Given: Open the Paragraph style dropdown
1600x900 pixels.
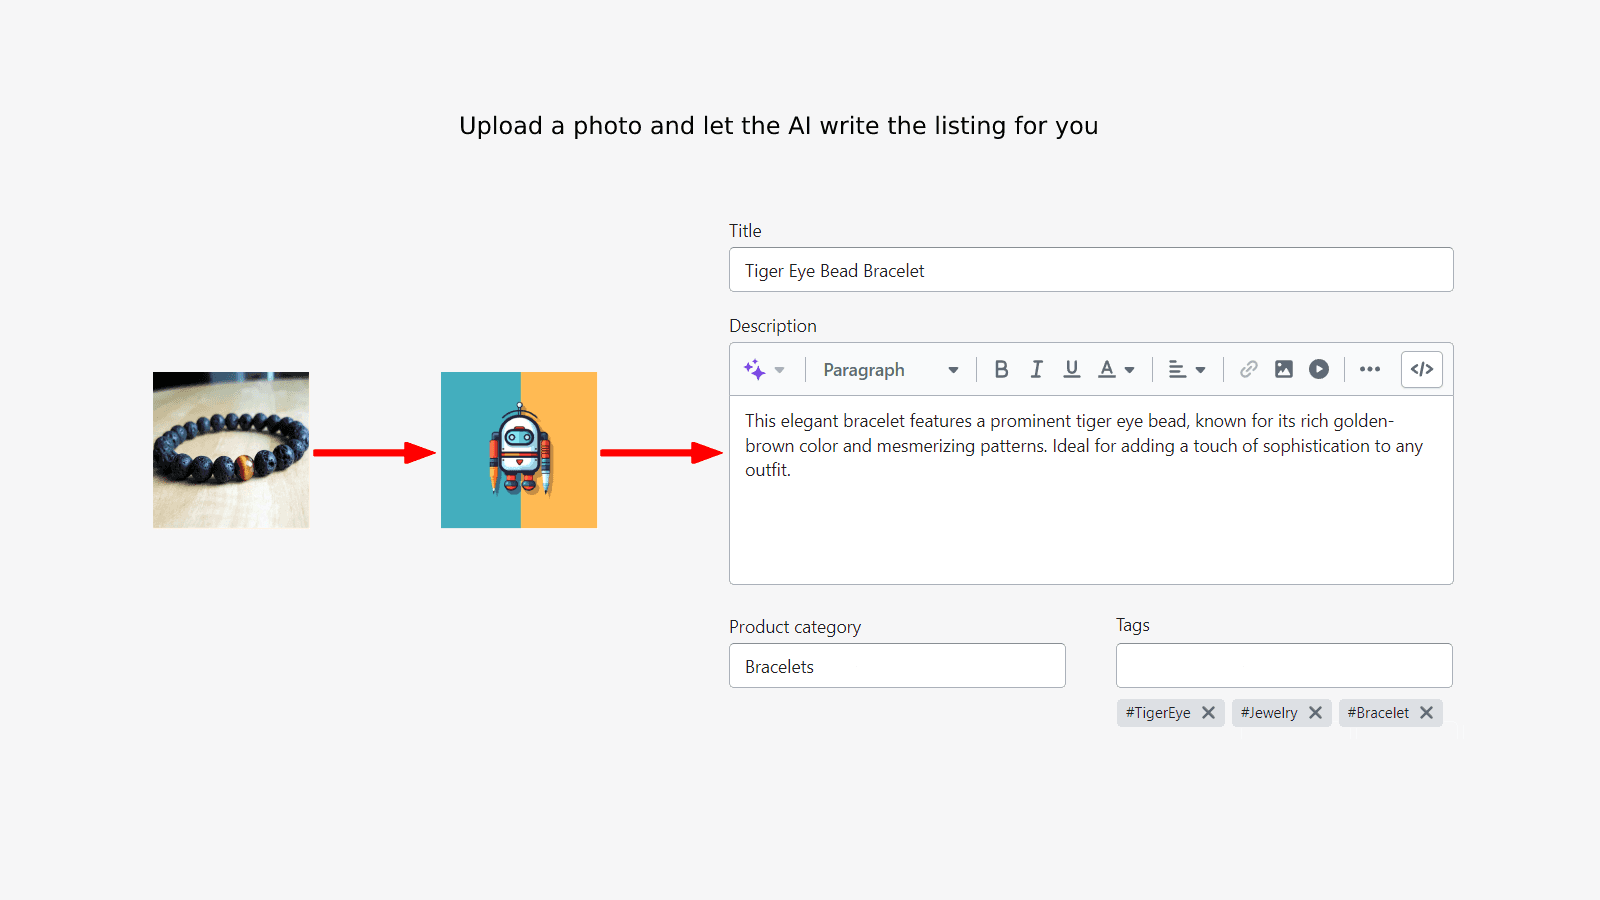Looking at the screenshot, I should (x=890, y=370).
